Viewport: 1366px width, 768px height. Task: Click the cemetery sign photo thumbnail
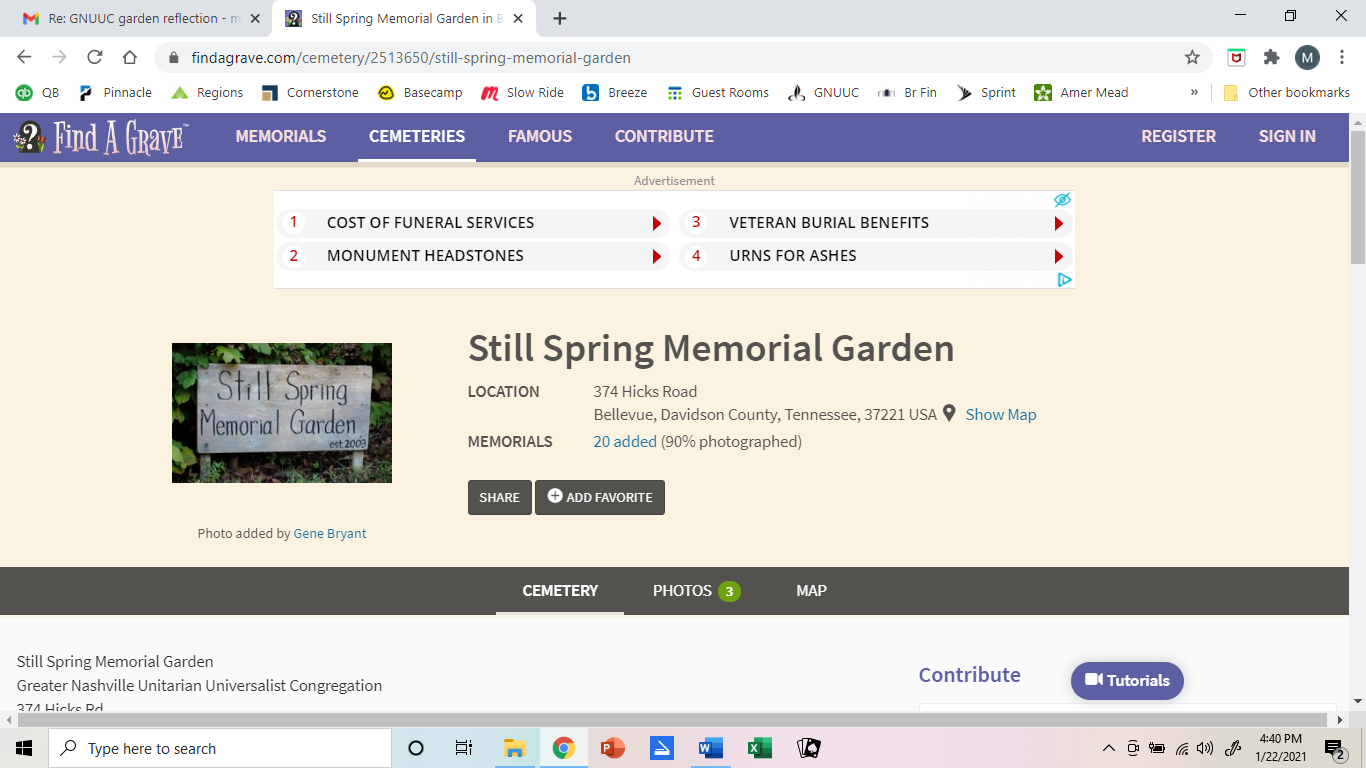point(282,413)
